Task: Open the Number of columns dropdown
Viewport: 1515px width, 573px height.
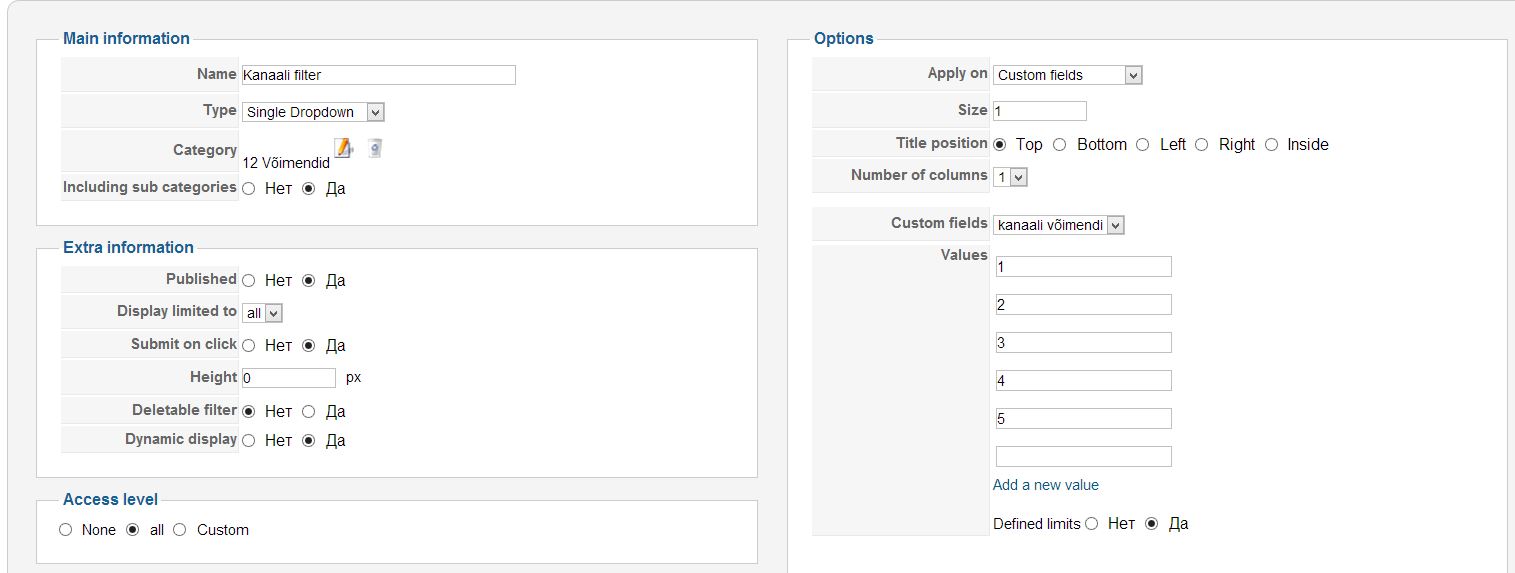Action: click(1011, 177)
